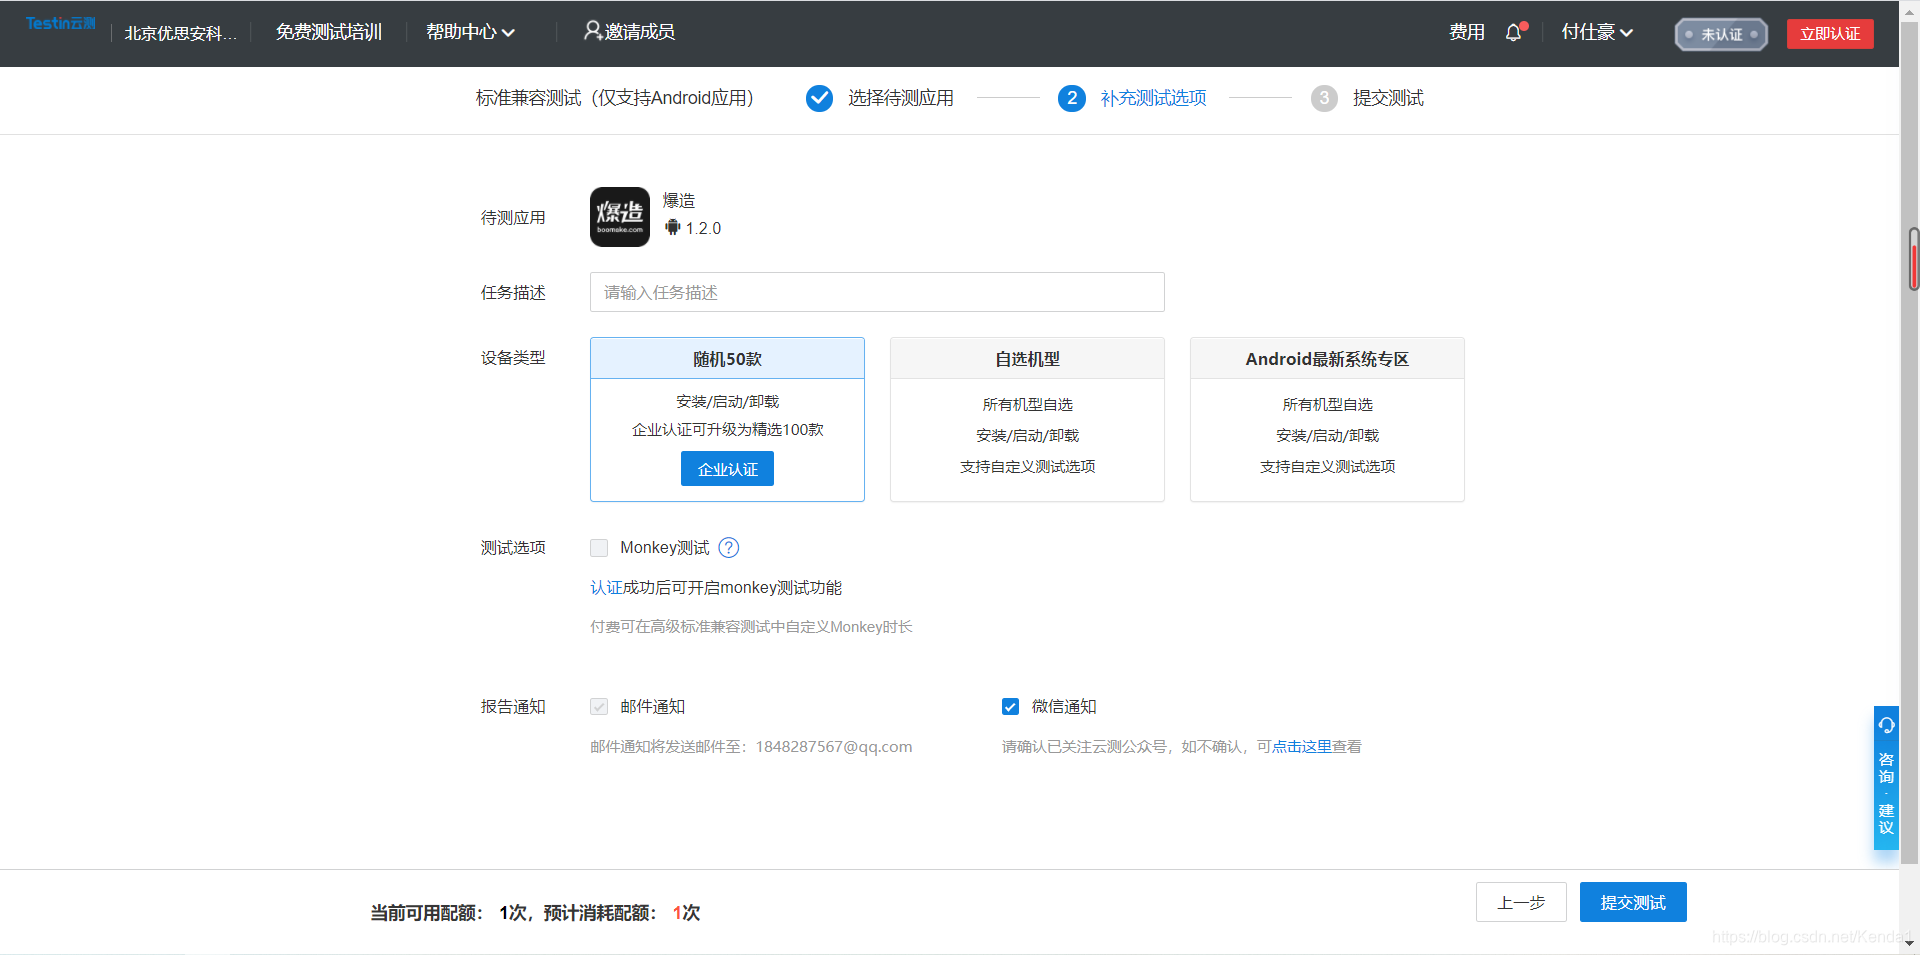Screen dimensions: 1920x955
Task: Open the headset consult icon in side widget
Action: 1886,725
